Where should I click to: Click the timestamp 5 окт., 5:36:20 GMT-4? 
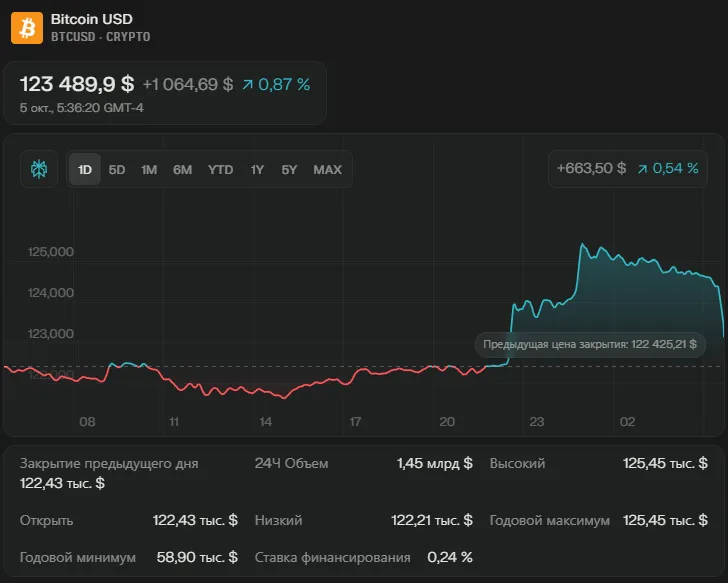click(x=82, y=108)
